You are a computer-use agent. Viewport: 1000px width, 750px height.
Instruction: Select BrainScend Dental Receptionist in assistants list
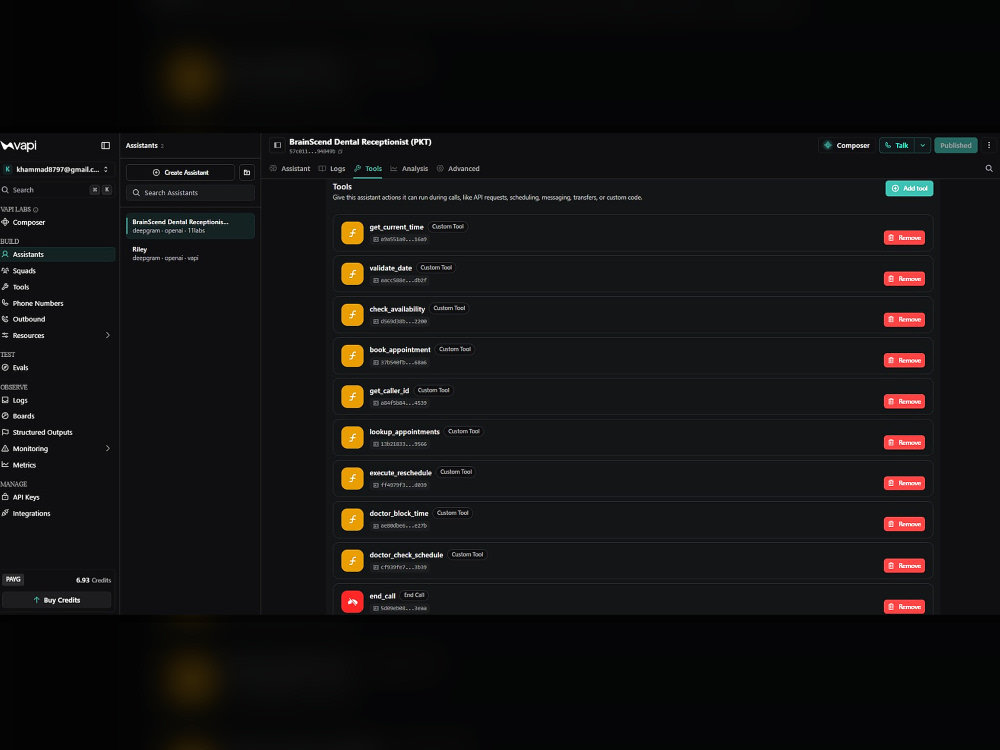(x=191, y=226)
